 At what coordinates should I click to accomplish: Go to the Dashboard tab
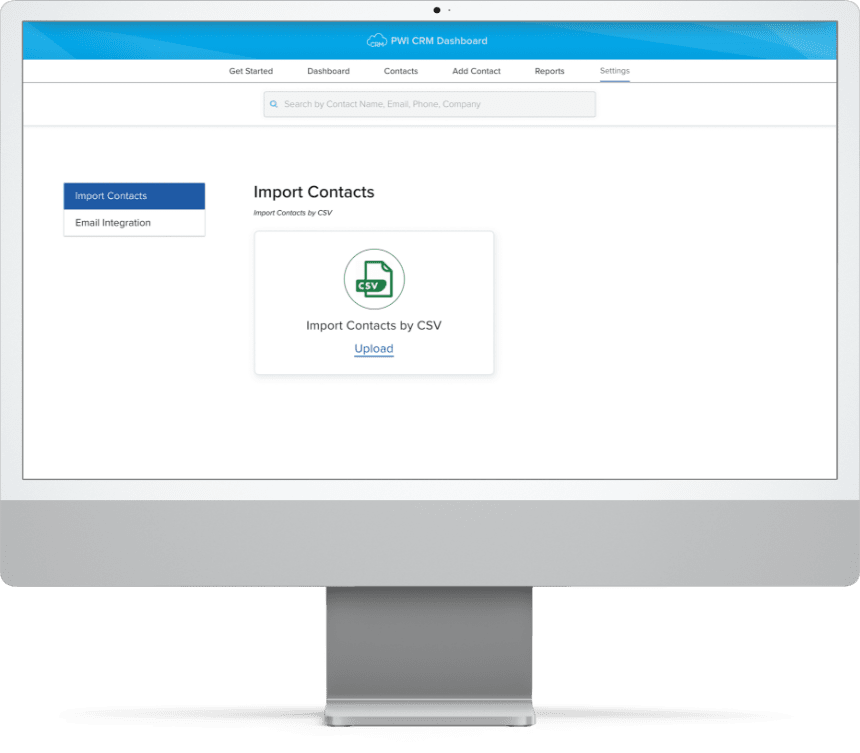328,71
